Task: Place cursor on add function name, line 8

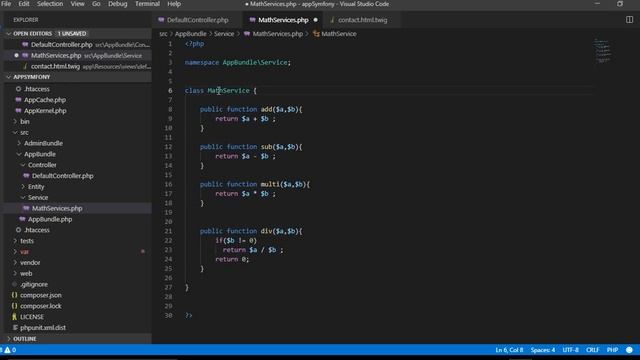Action: [267, 109]
